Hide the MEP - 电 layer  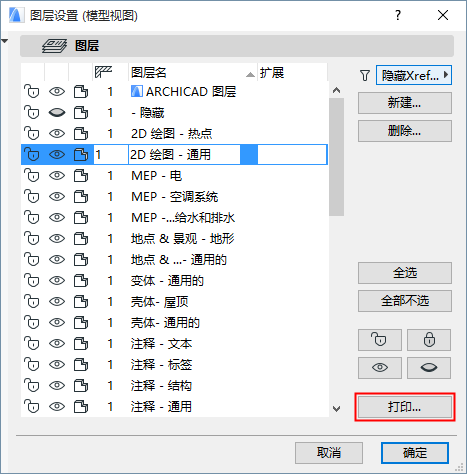[57, 176]
